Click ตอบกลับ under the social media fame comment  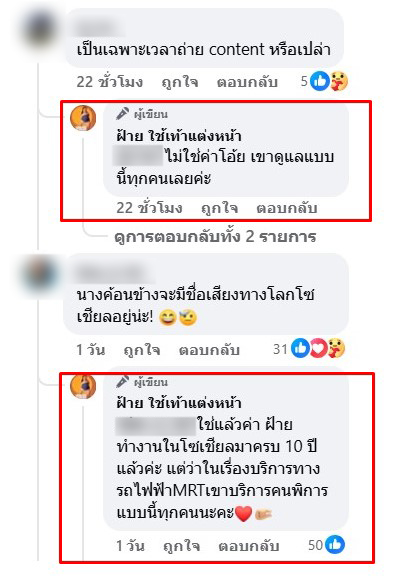pyautogui.click(x=209, y=350)
